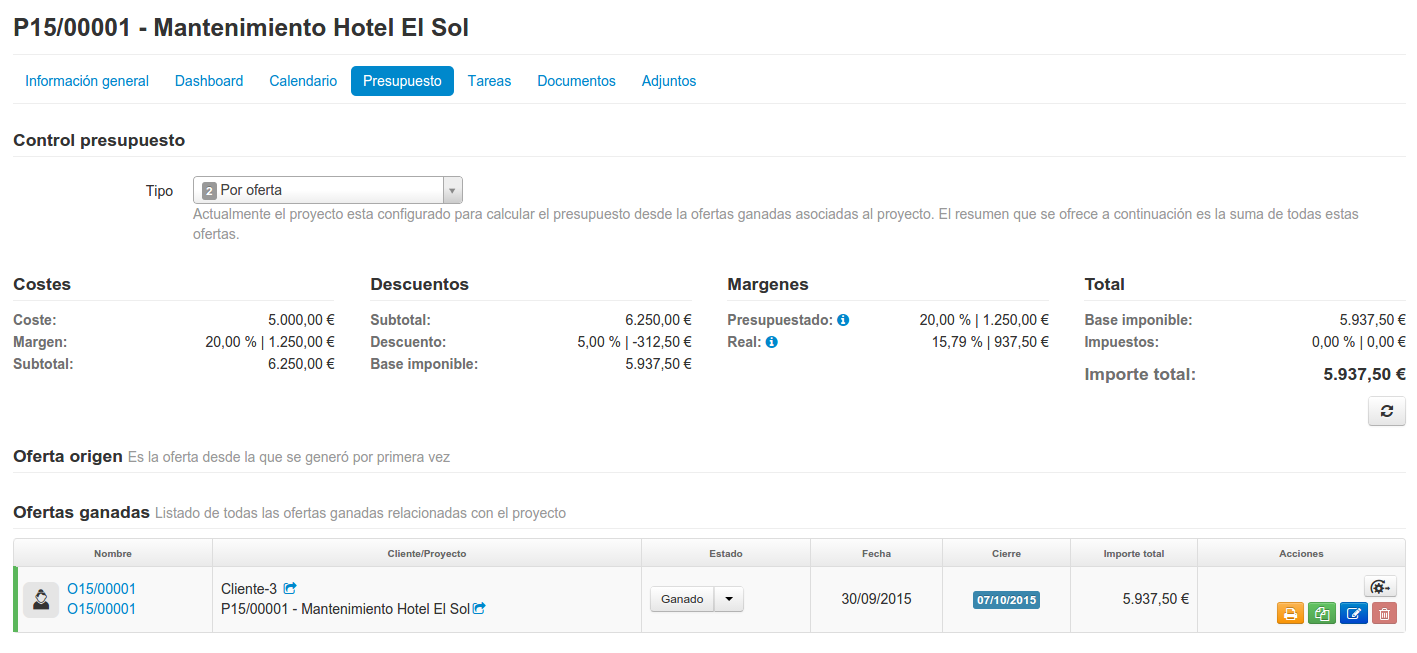Click the Fecha column header
1417x653 pixels.
click(876, 553)
